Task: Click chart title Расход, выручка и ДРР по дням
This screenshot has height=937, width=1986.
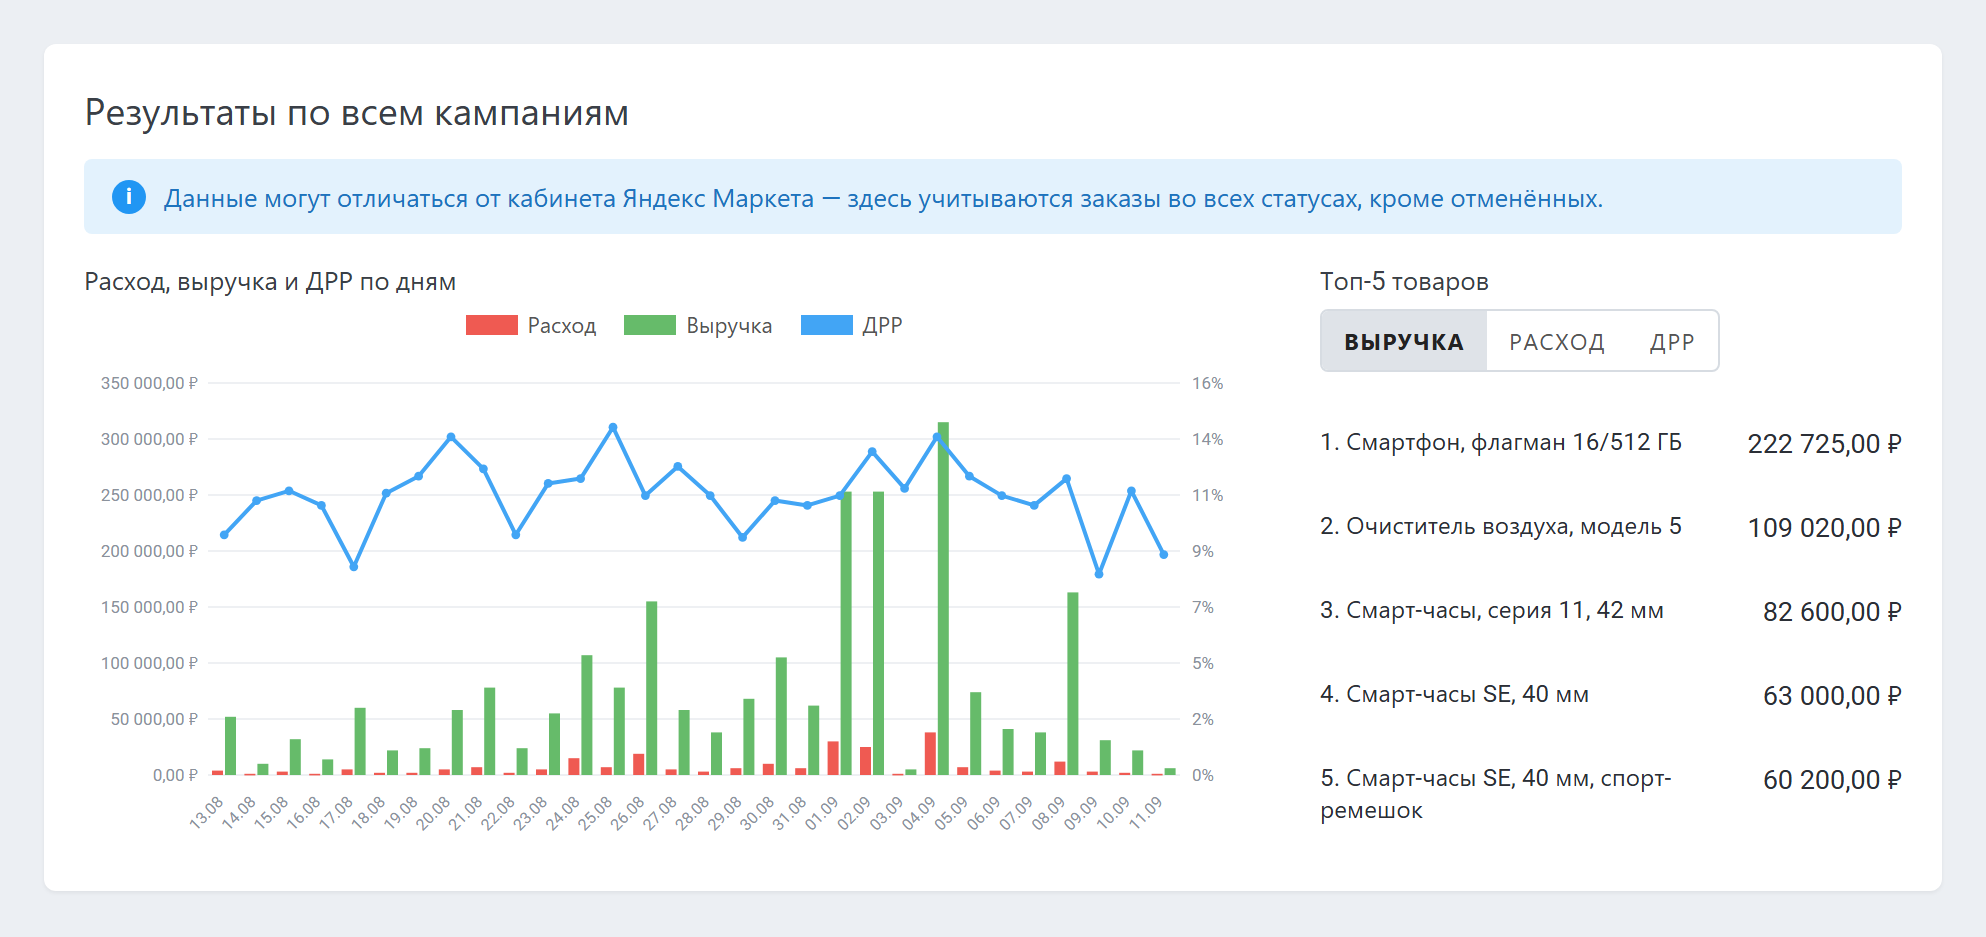Action: 270,281
